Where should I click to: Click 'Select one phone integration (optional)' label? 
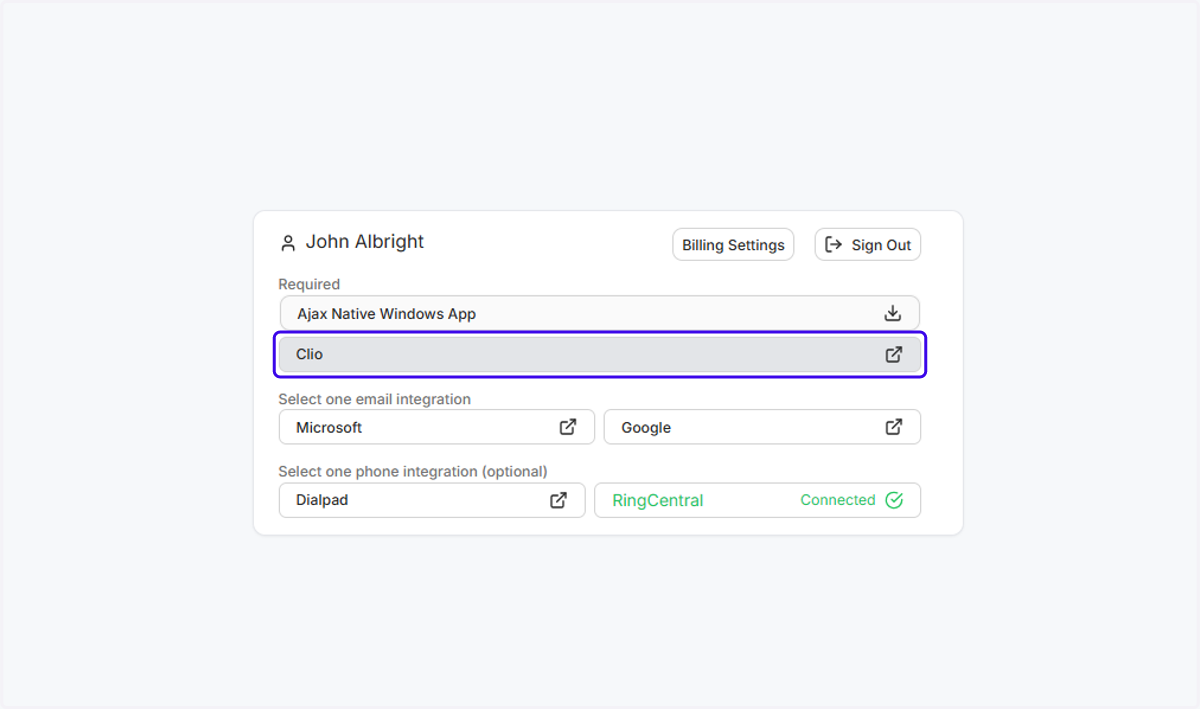coord(413,471)
